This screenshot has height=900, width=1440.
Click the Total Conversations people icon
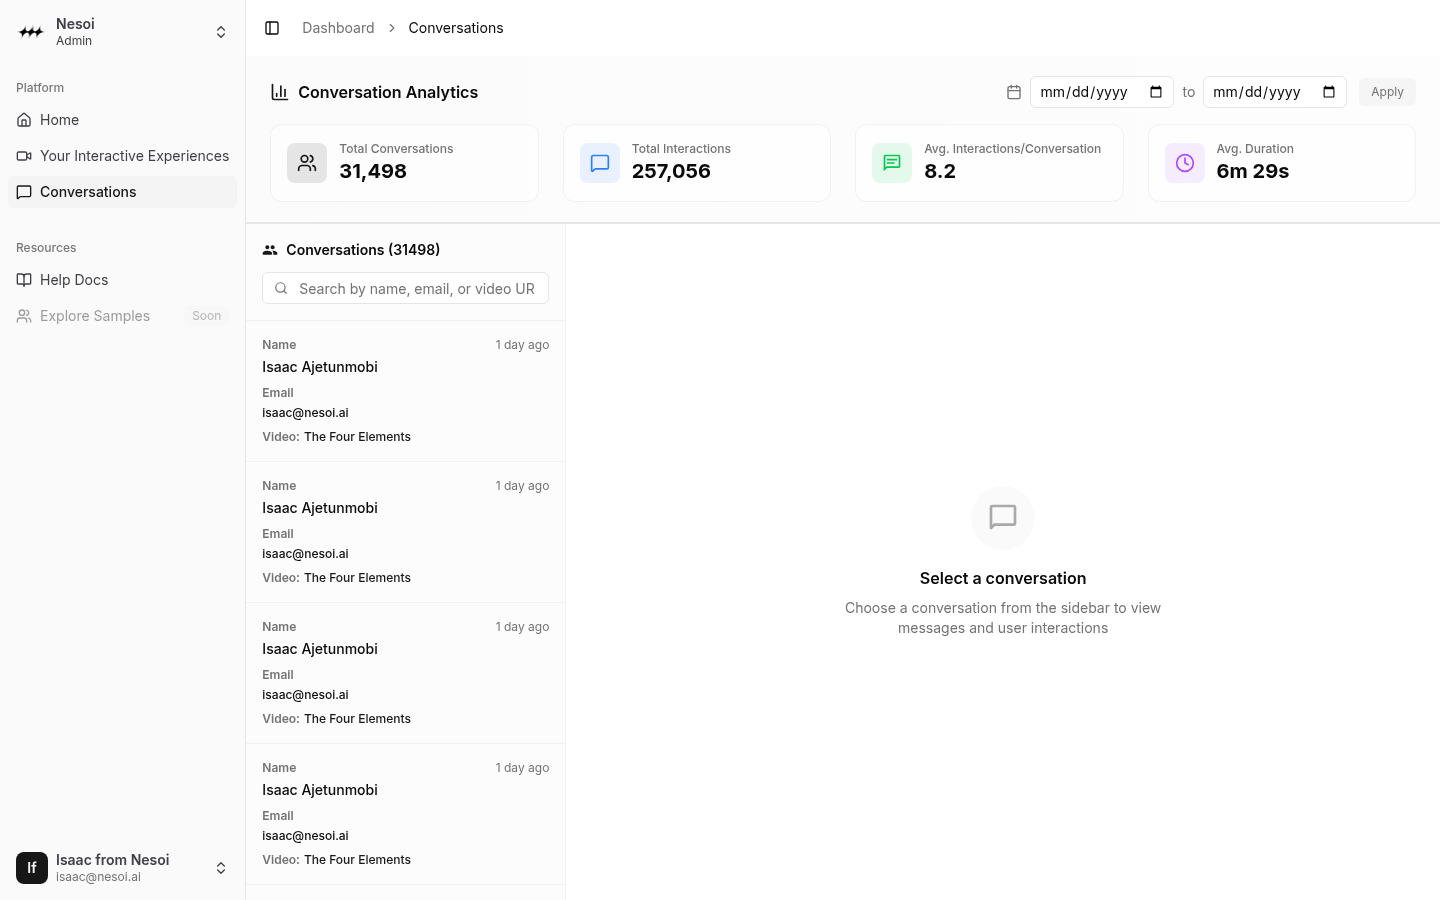307,163
